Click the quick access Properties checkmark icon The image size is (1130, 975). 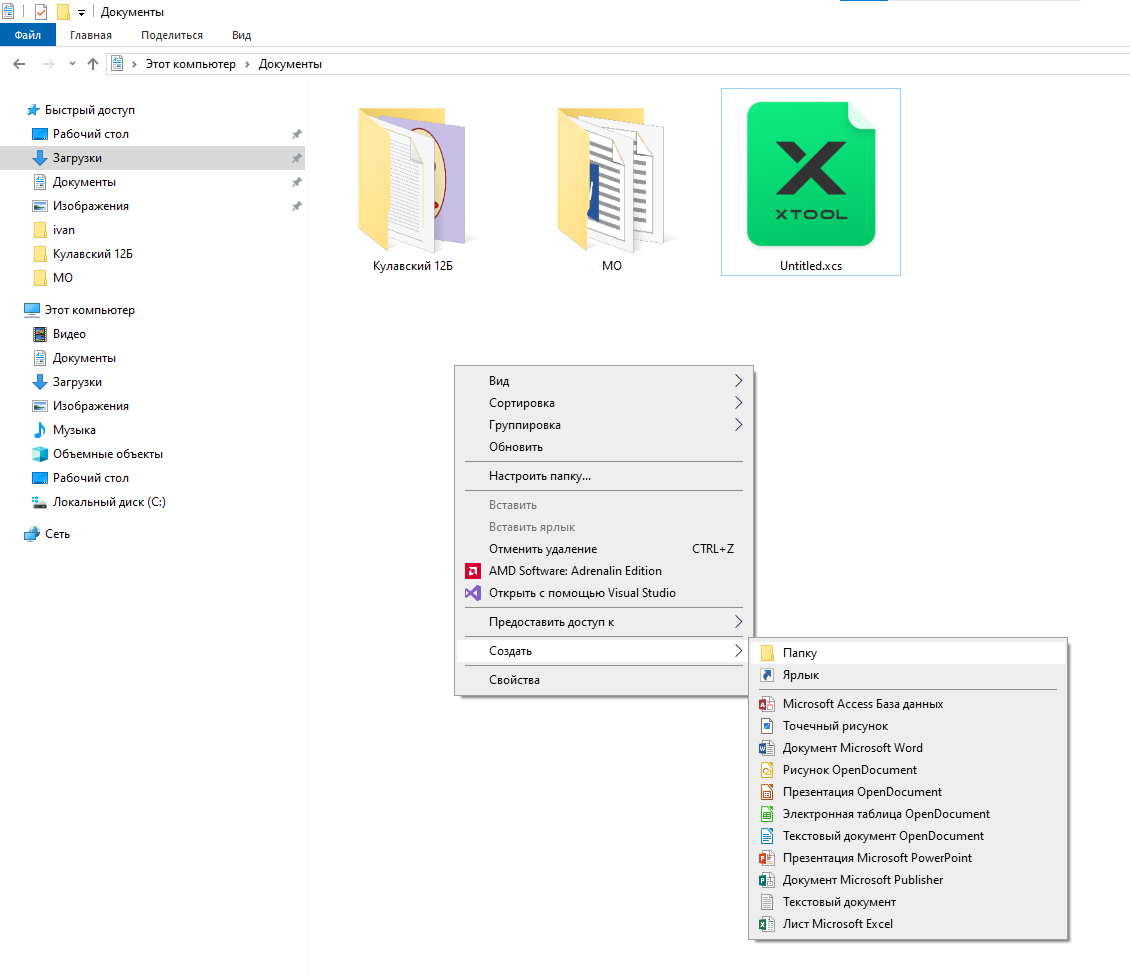(x=41, y=12)
